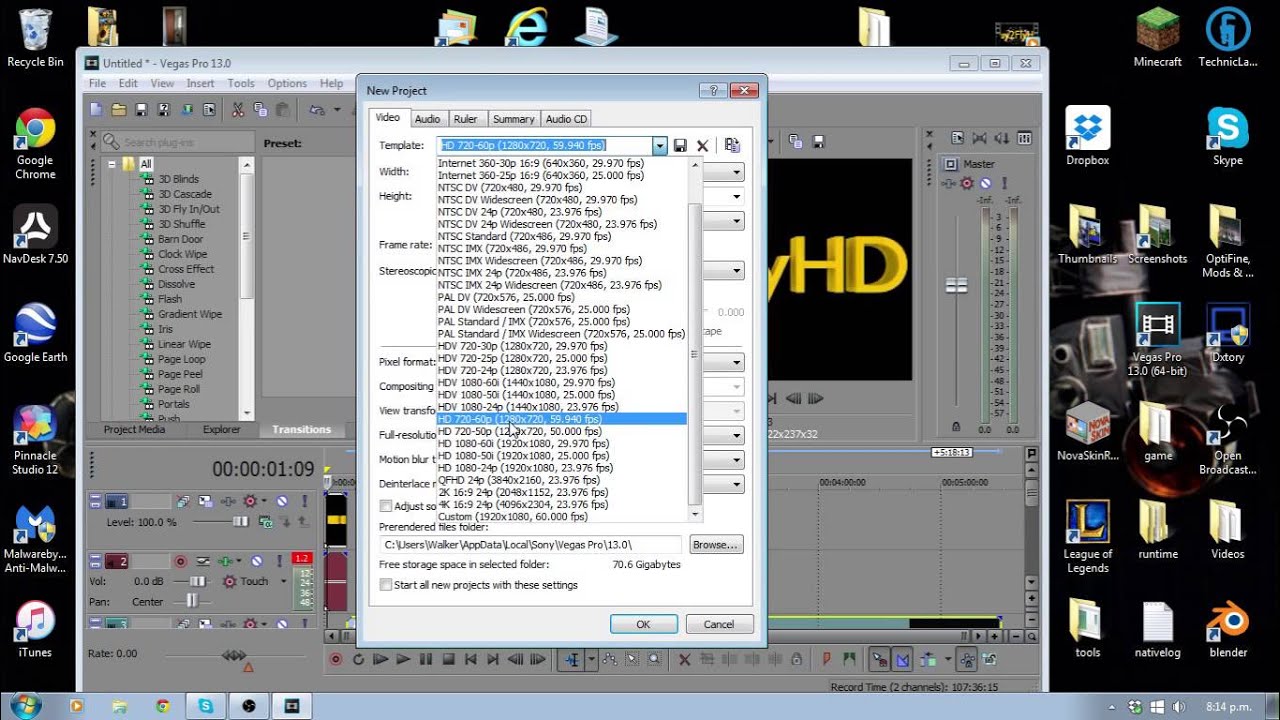Open the Pixel format dropdown arrow
The width and height of the screenshot is (1280, 720).
coord(737,362)
